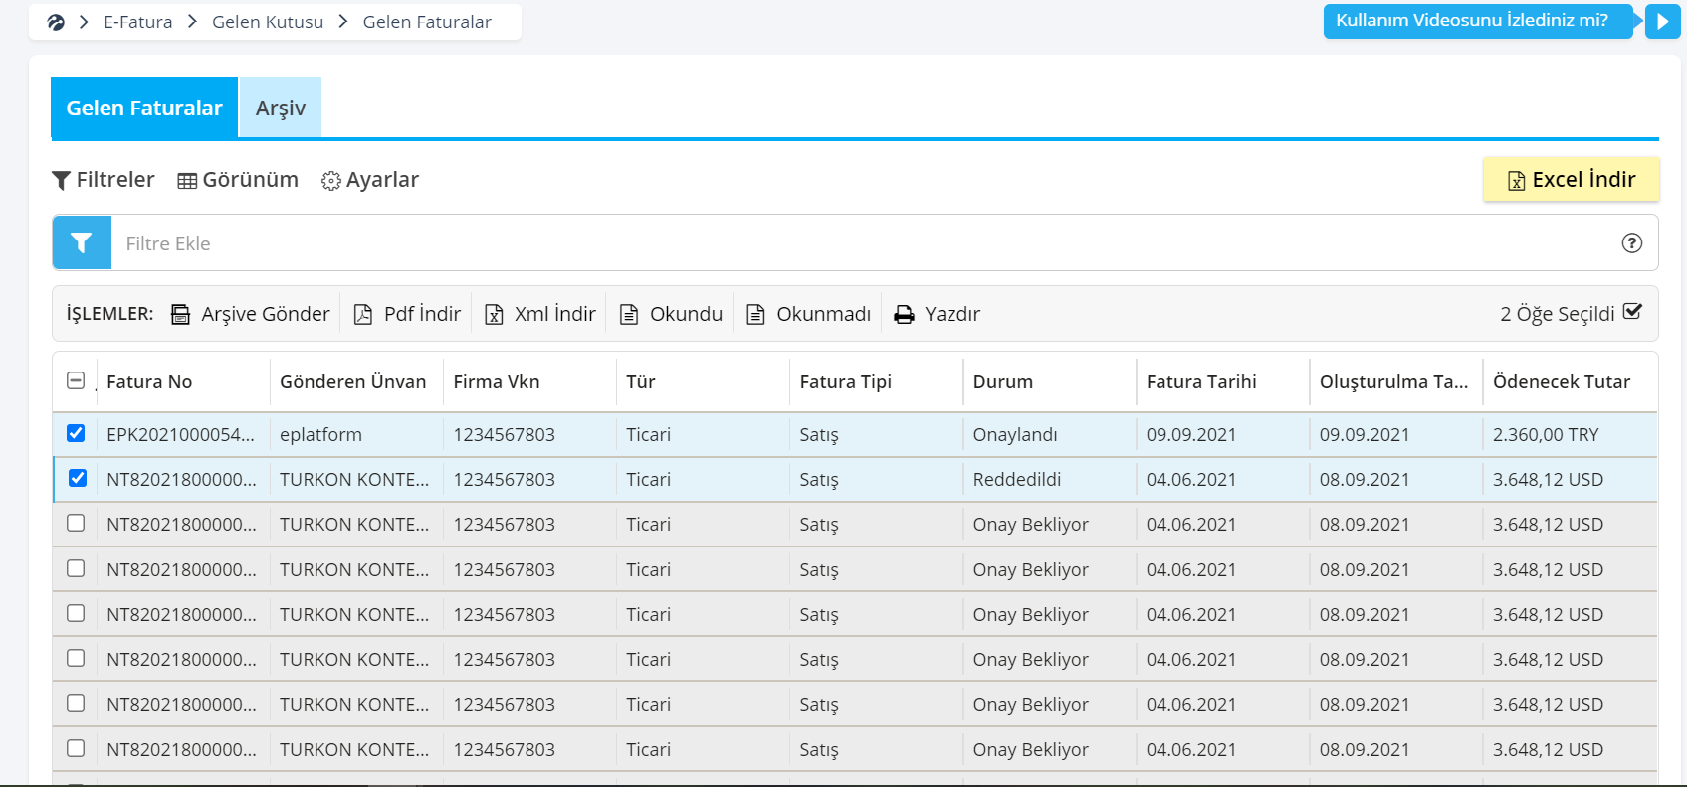Sort by Fatura No column header
Image resolution: width=1687 pixels, height=787 pixels.
point(149,381)
